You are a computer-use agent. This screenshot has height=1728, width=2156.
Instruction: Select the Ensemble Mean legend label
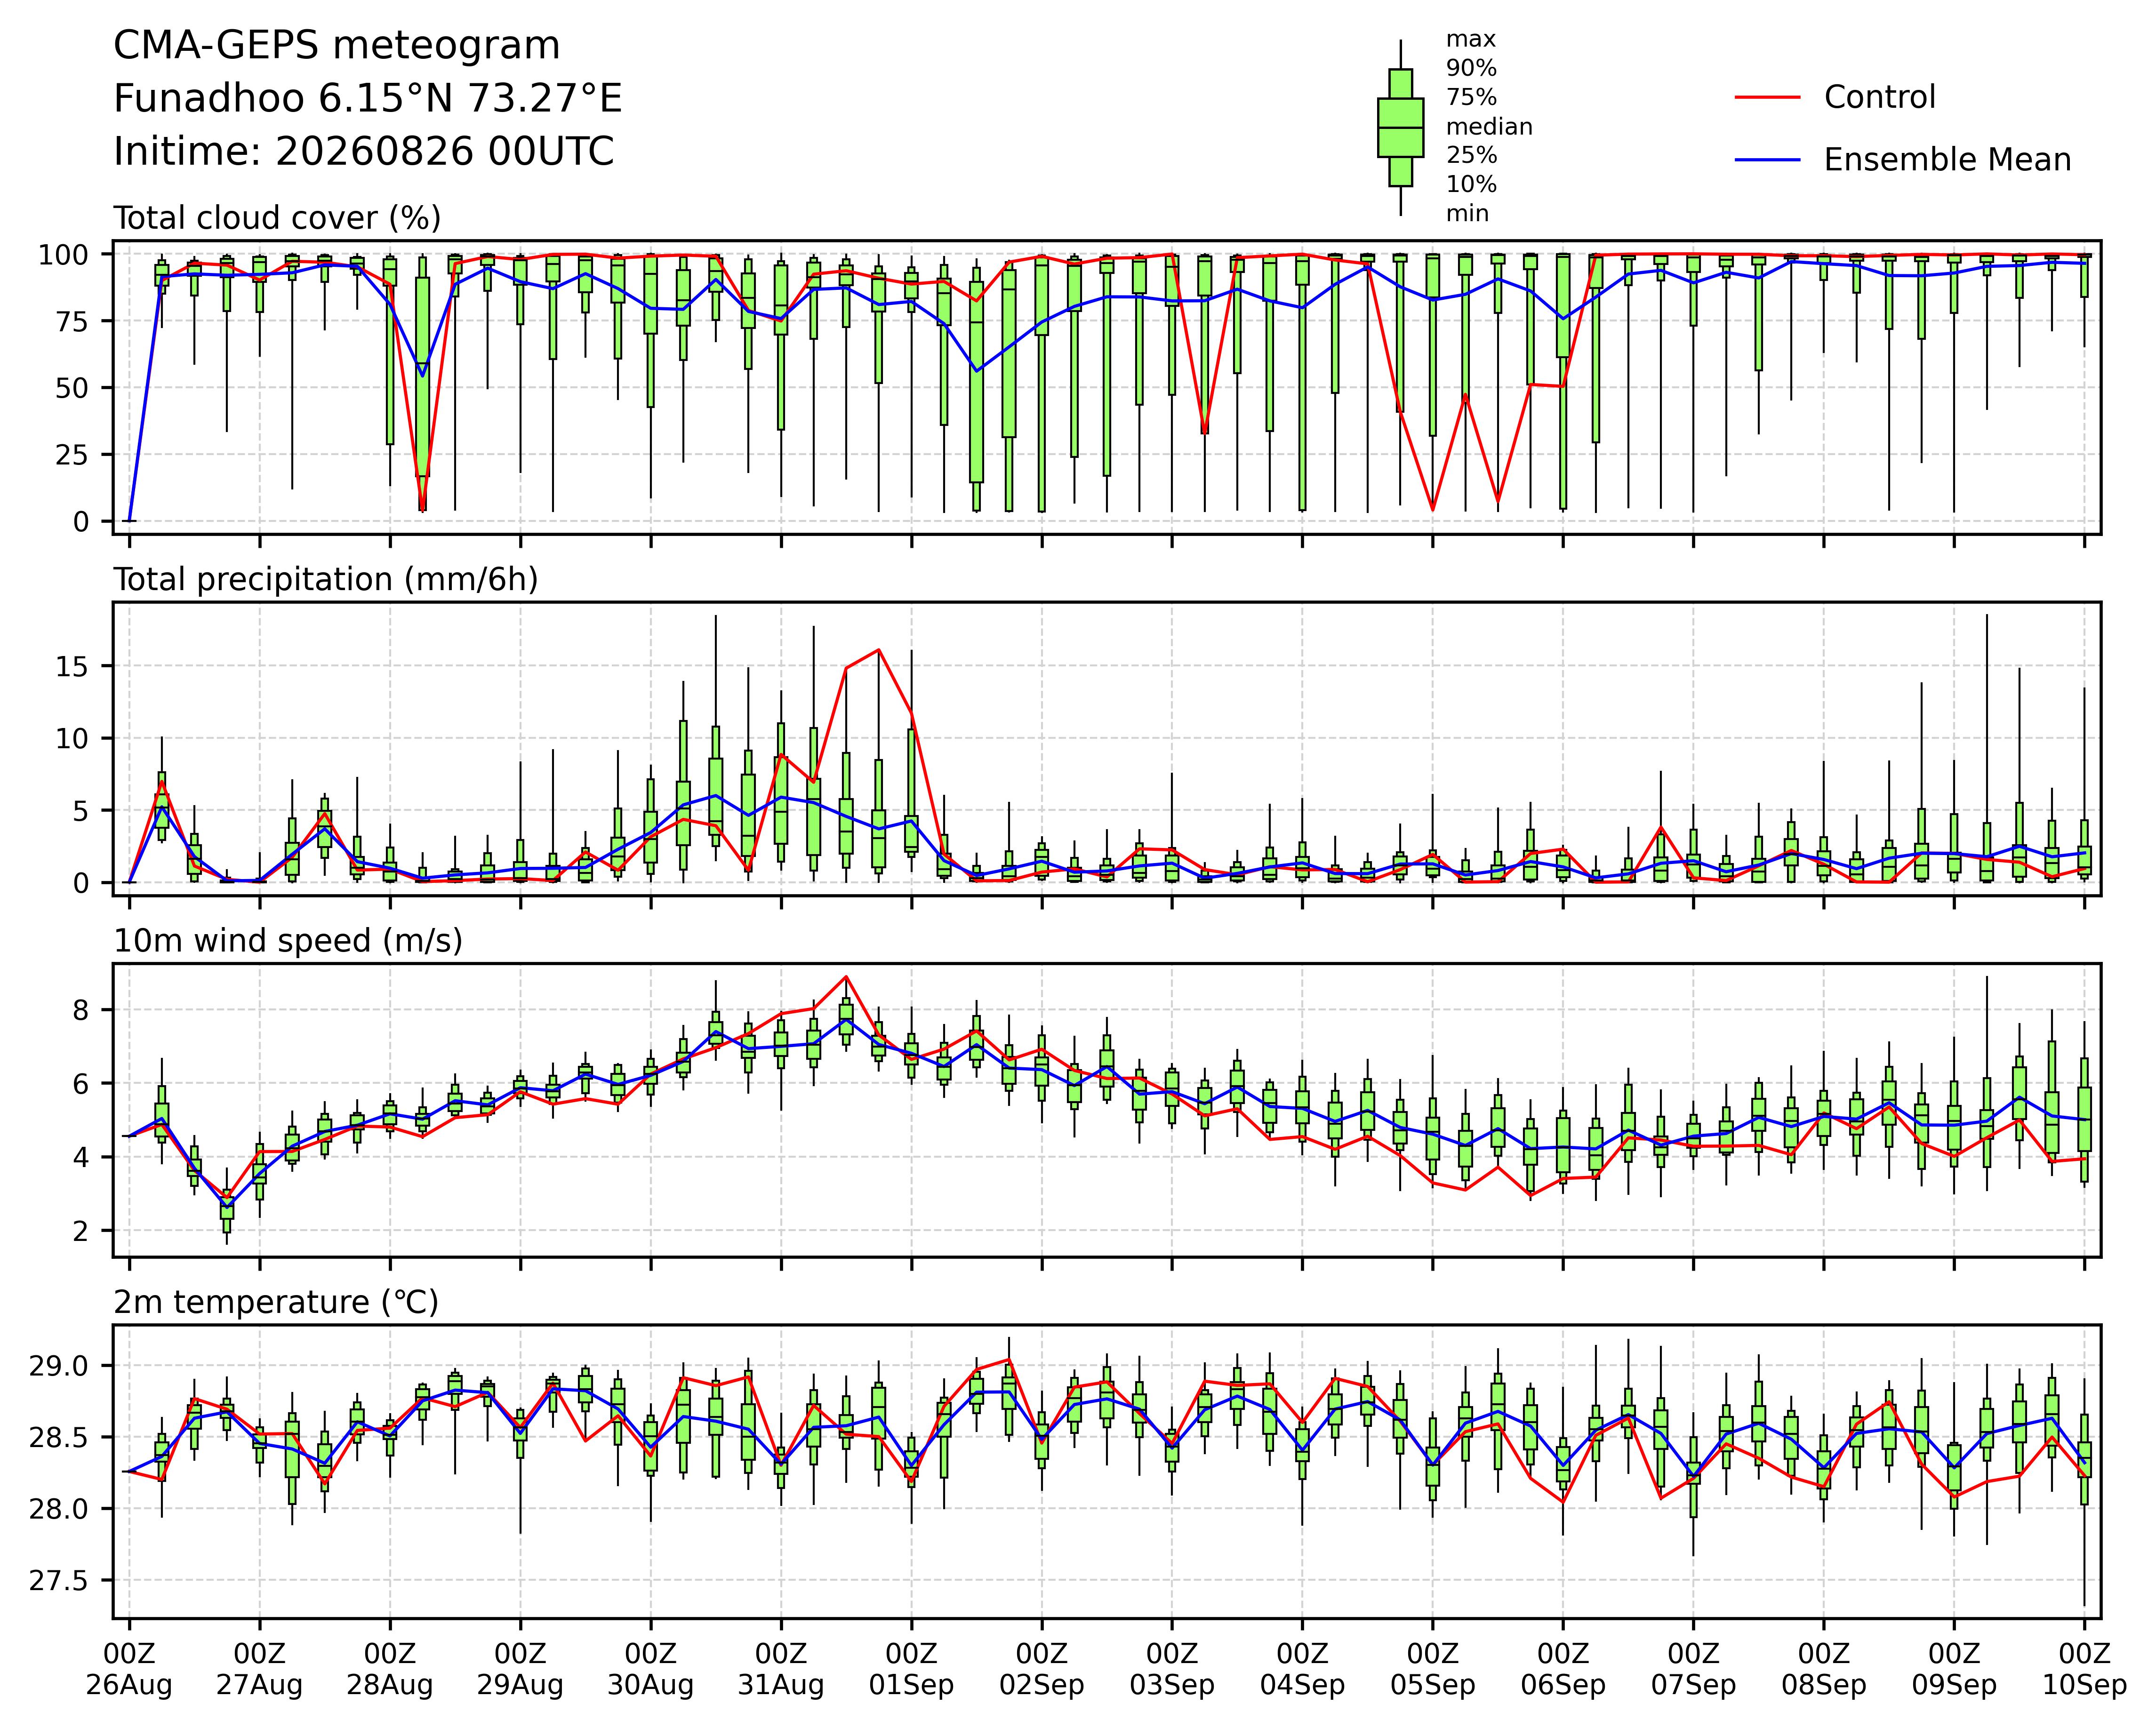1947,160
